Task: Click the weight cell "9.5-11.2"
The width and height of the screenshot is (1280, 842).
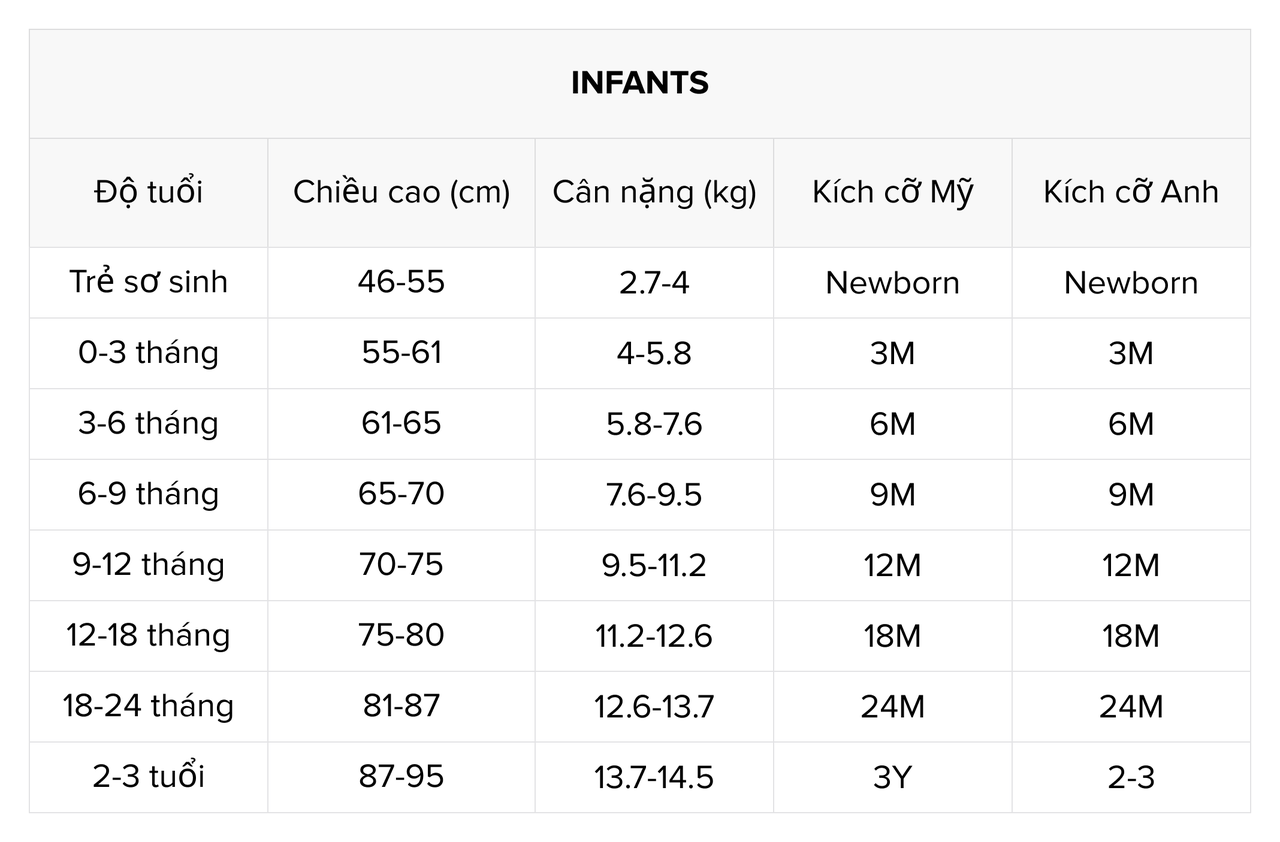Action: (654, 566)
